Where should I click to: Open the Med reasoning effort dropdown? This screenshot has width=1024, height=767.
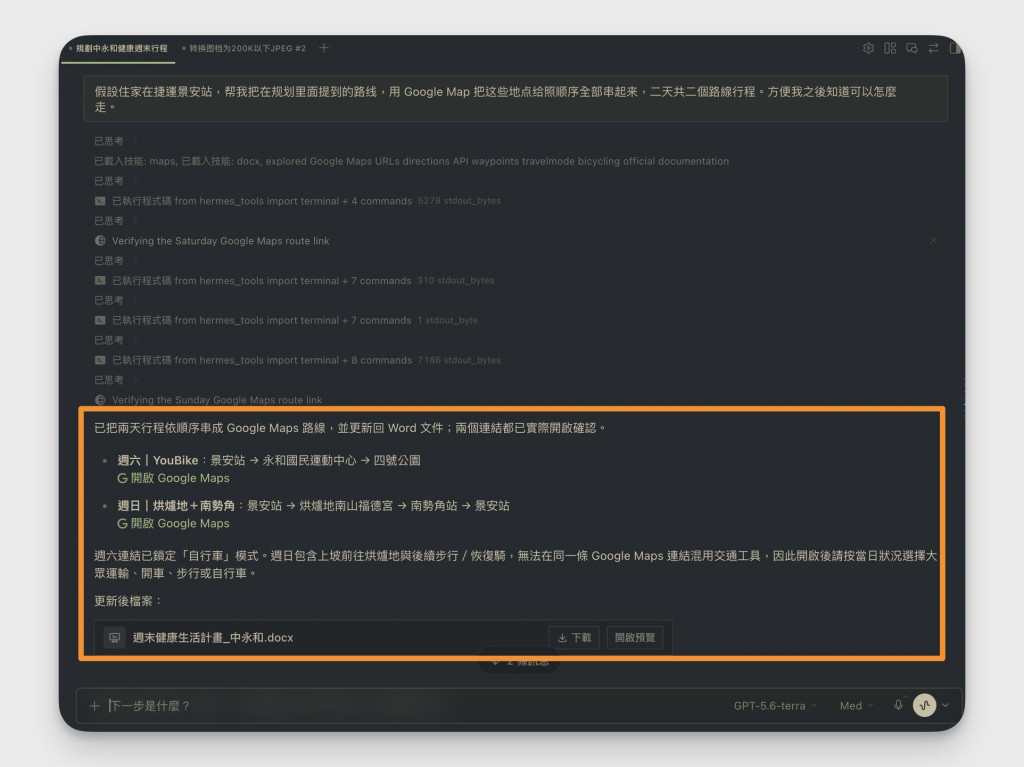click(856, 706)
